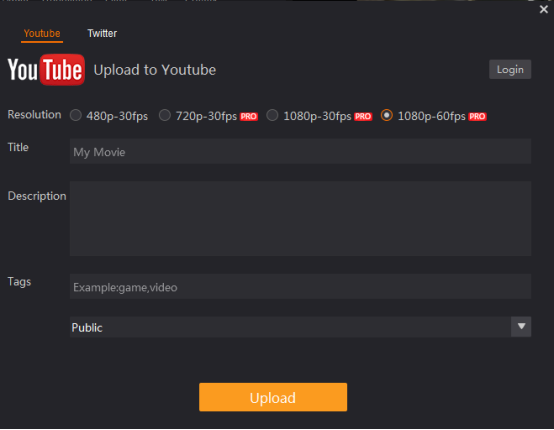Screen dimensions: 554x430
Task: Pick the 1080p-30fps resolution radio button
Action: 272,115
